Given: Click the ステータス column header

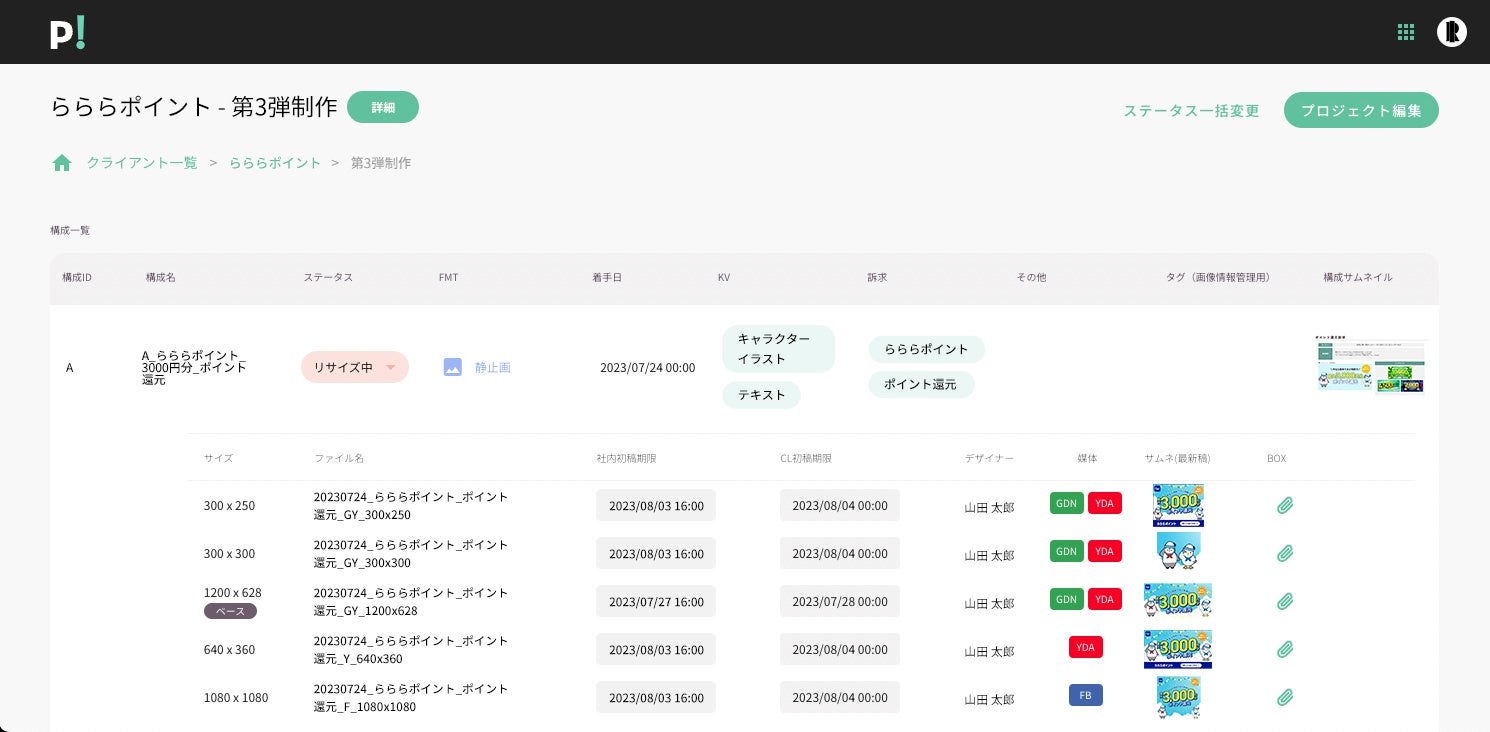Looking at the screenshot, I should [328, 277].
